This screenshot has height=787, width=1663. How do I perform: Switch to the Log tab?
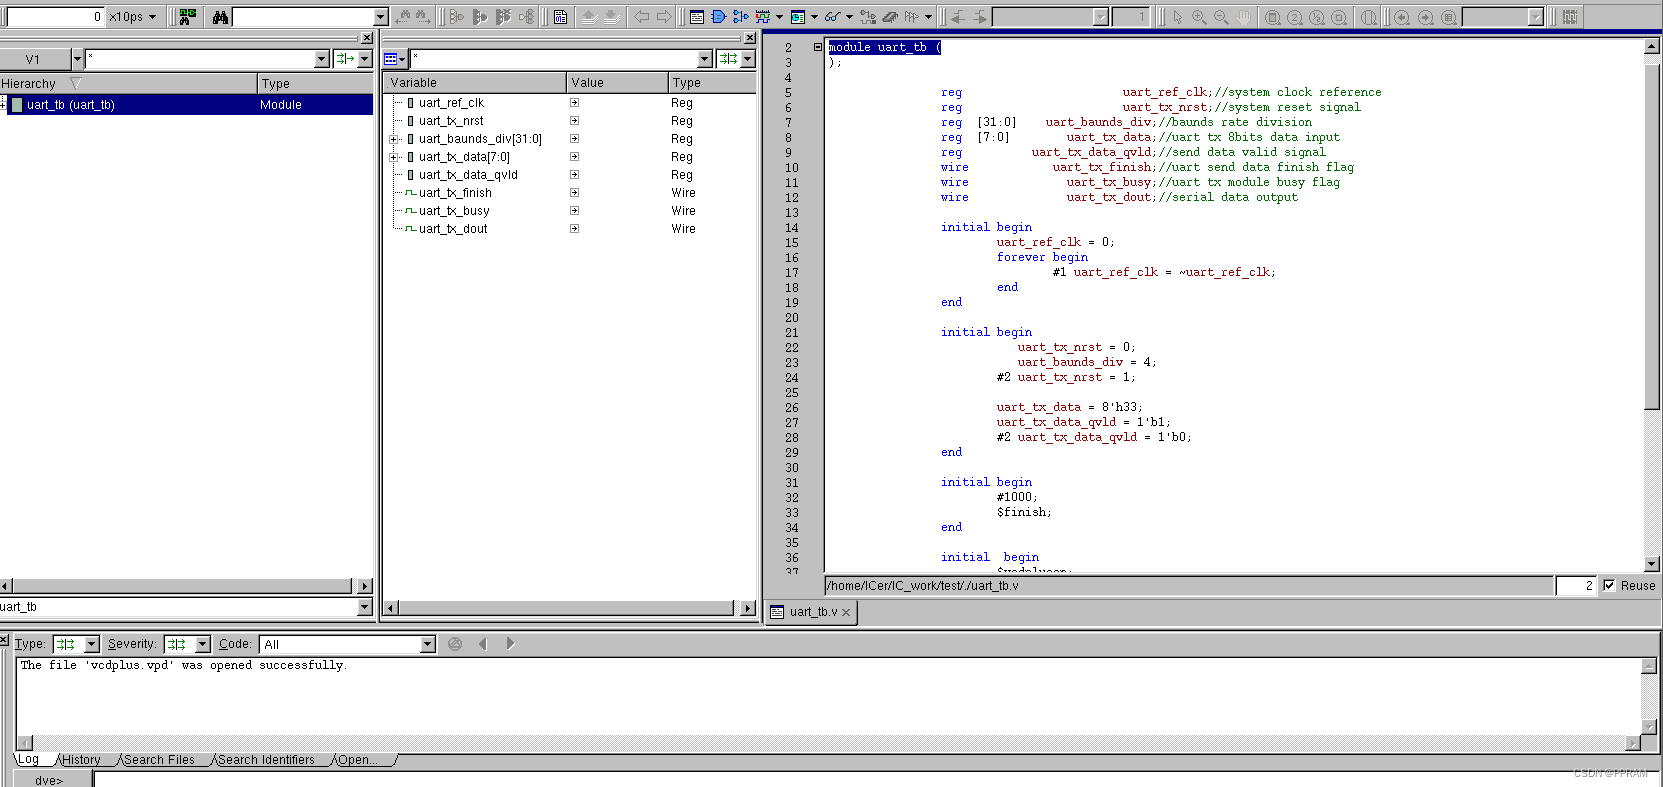pyautogui.click(x=29, y=760)
